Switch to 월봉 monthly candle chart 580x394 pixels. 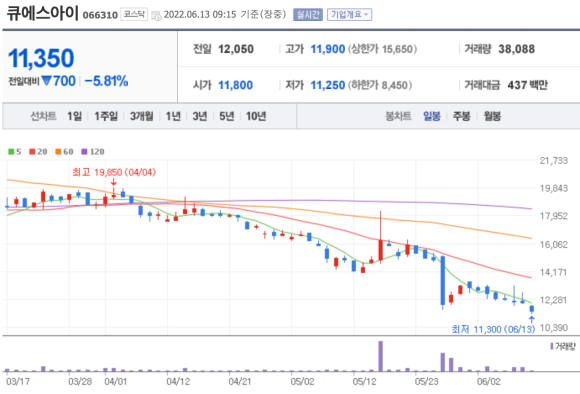point(492,116)
